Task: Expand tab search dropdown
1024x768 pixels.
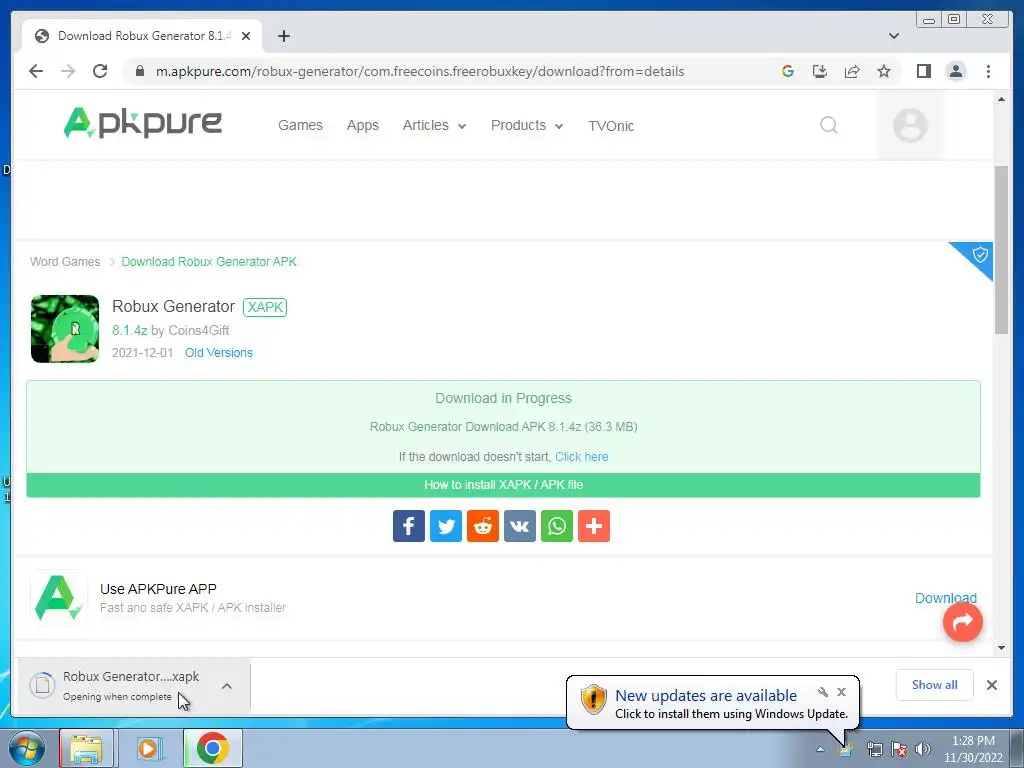Action: coord(894,36)
